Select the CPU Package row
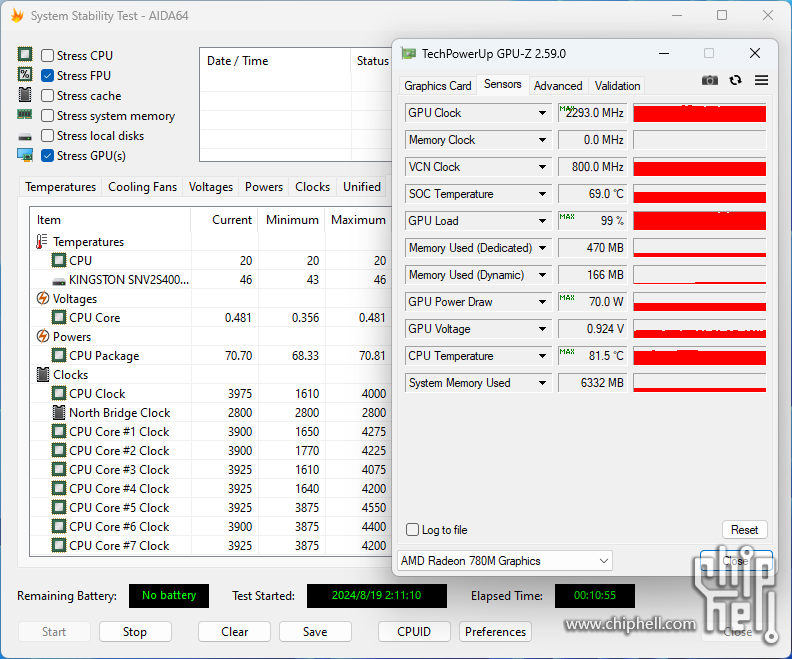Screen dimensions: 792x659 pyautogui.click(x=211, y=356)
